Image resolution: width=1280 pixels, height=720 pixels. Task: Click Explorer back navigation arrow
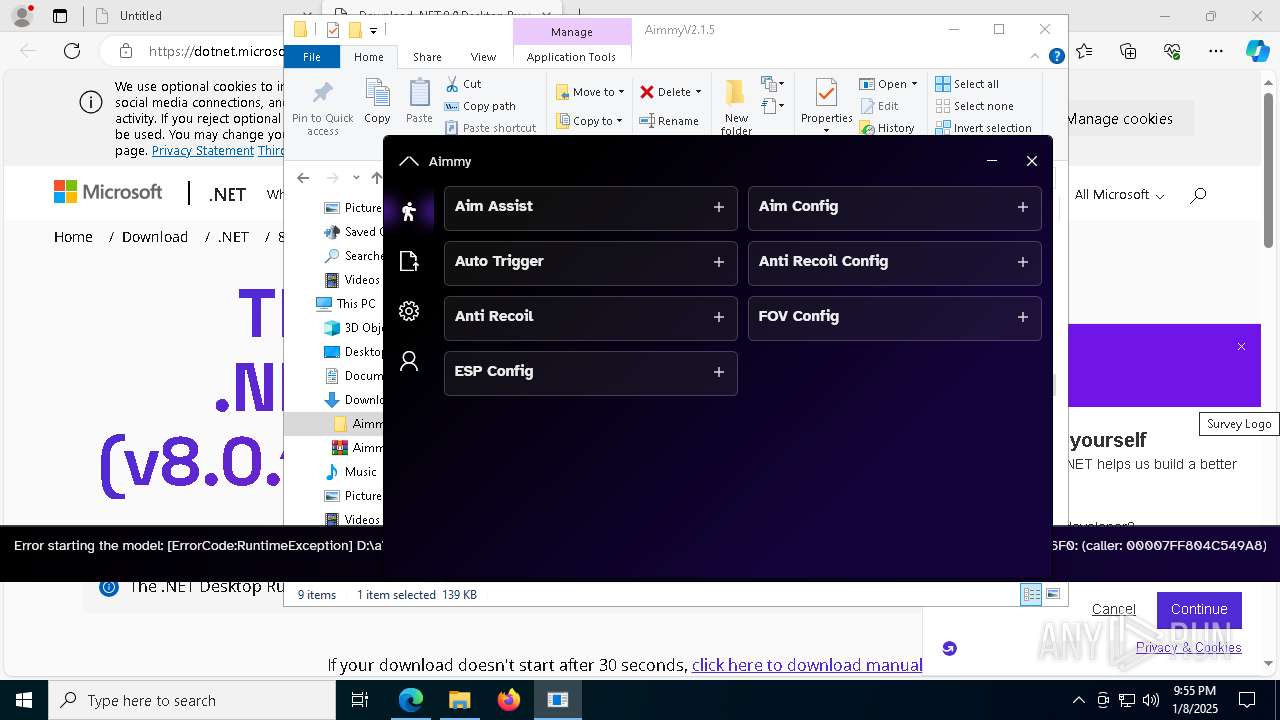tap(303, 178)
